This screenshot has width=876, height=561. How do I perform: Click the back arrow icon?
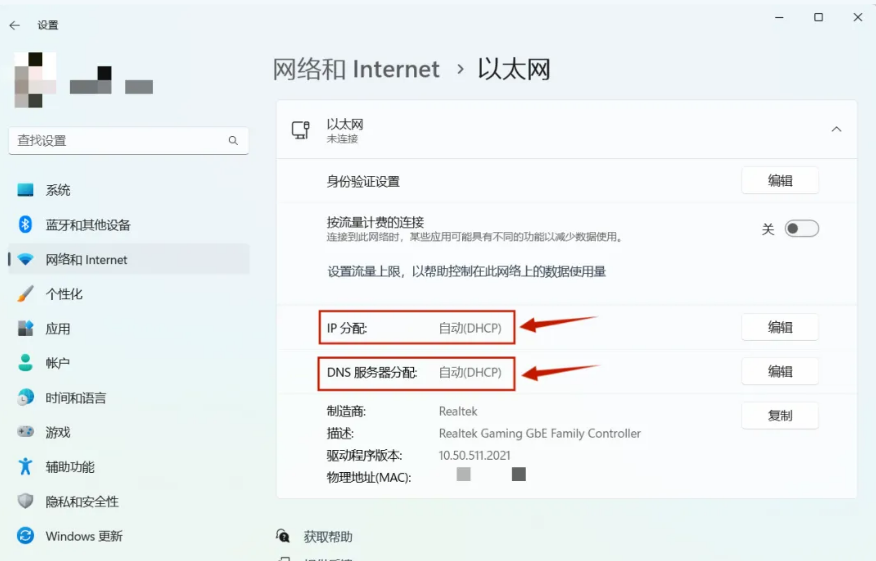pyautogui.click(x=14, y=25)
